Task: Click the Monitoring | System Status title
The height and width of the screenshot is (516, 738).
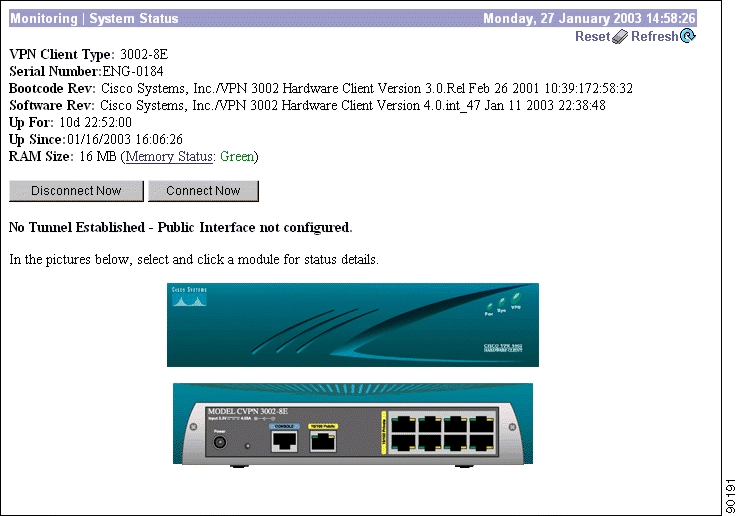Action: (x=94, y=19)
